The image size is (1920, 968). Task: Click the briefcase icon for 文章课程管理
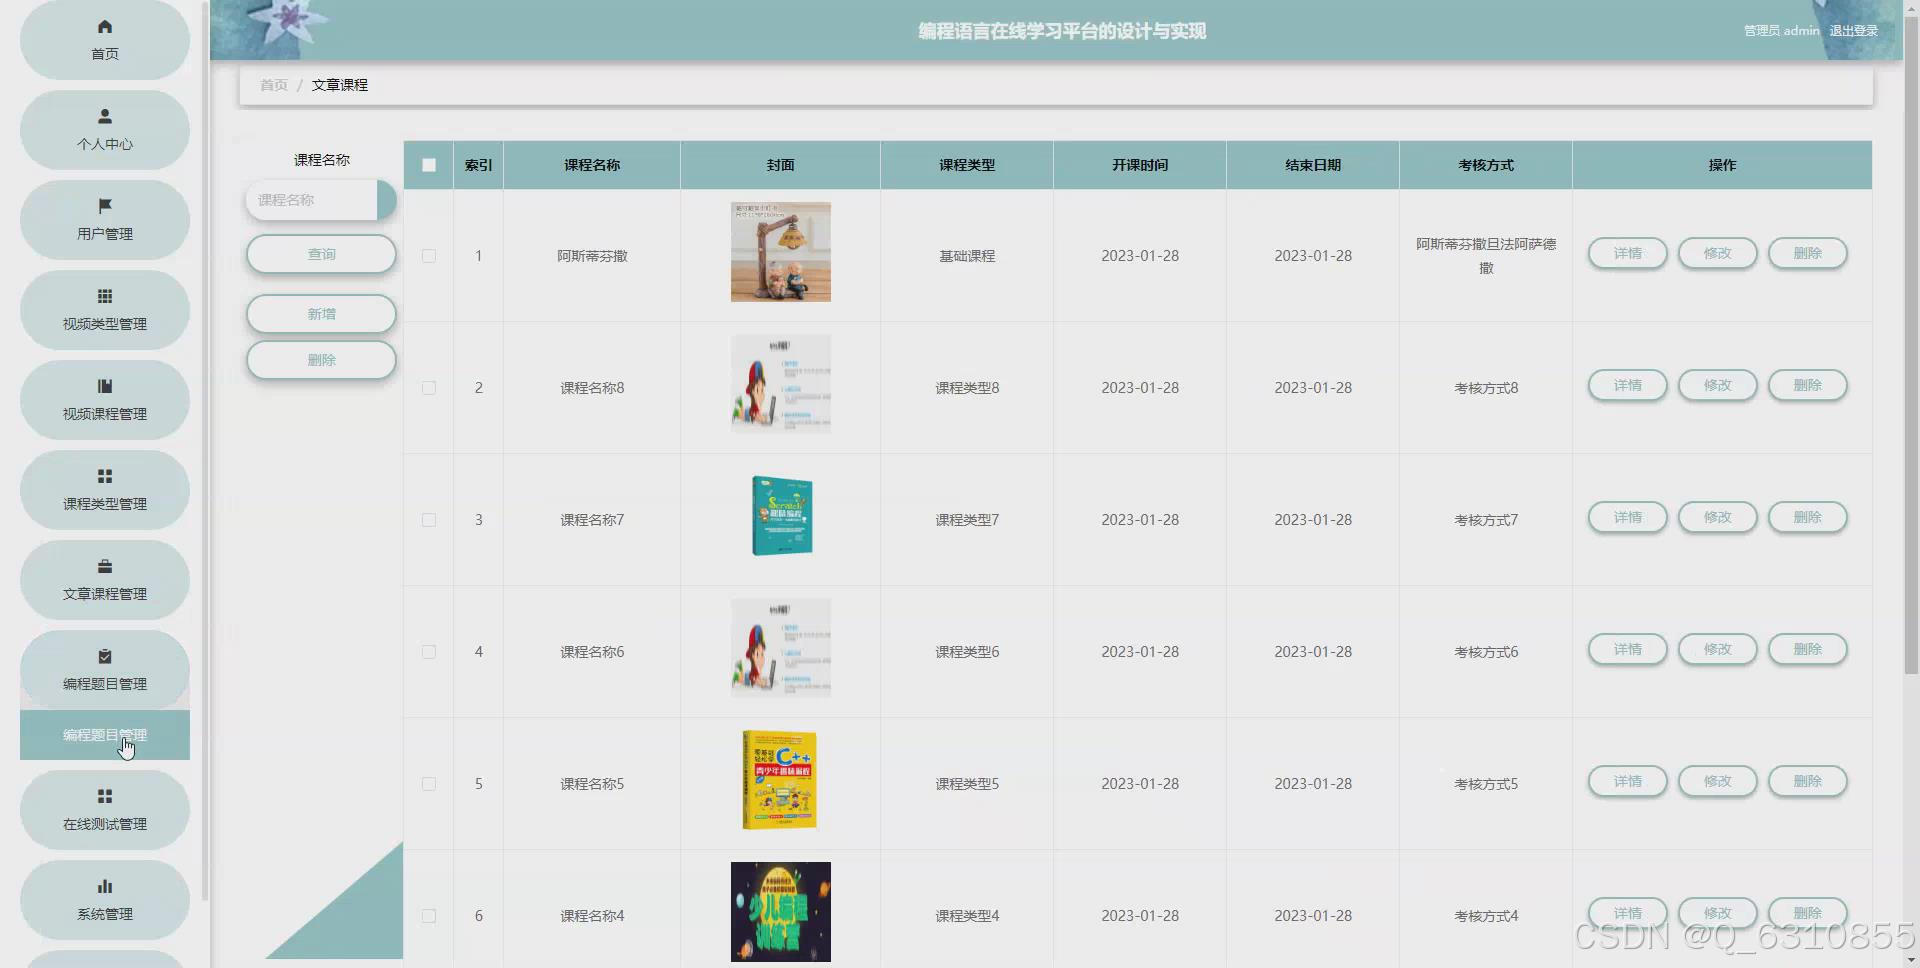(105, 566)
